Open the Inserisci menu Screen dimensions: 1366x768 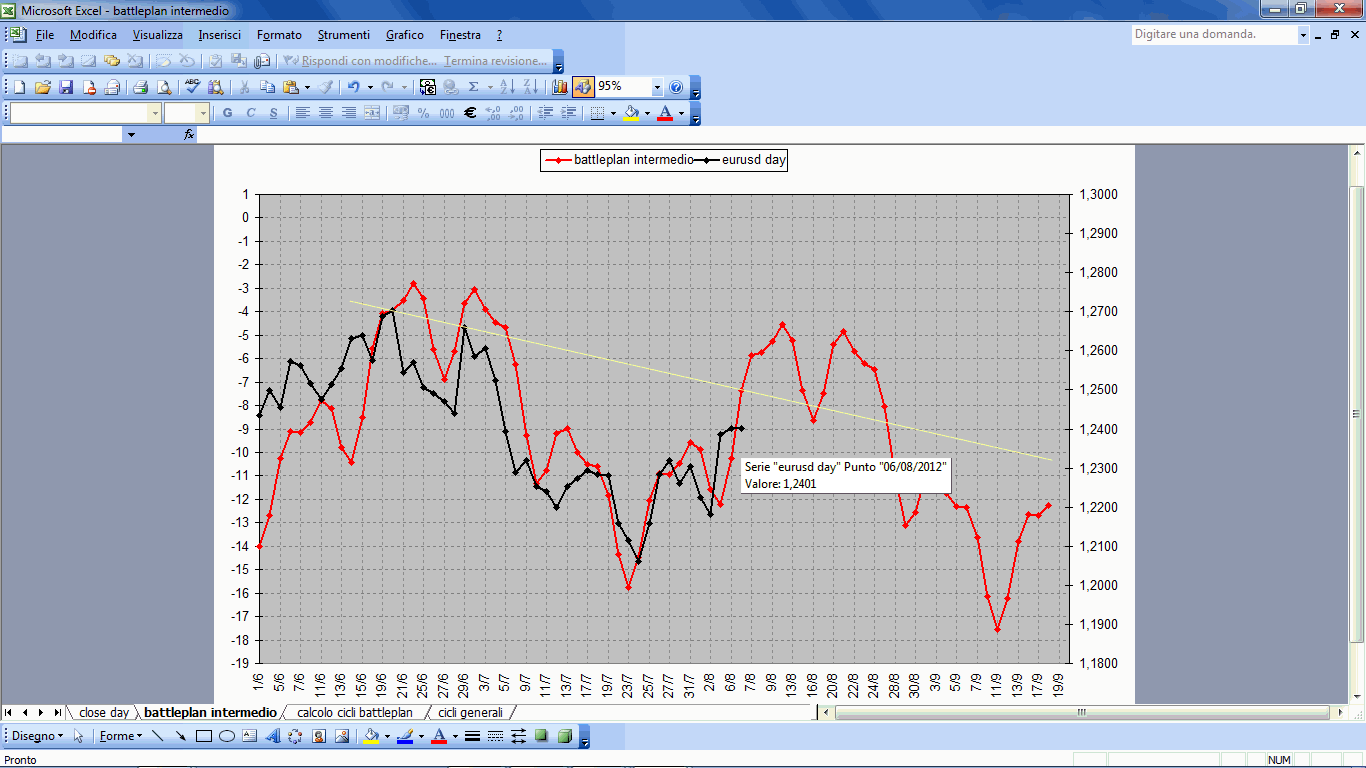pyautogui.click(x=220, y=35)
